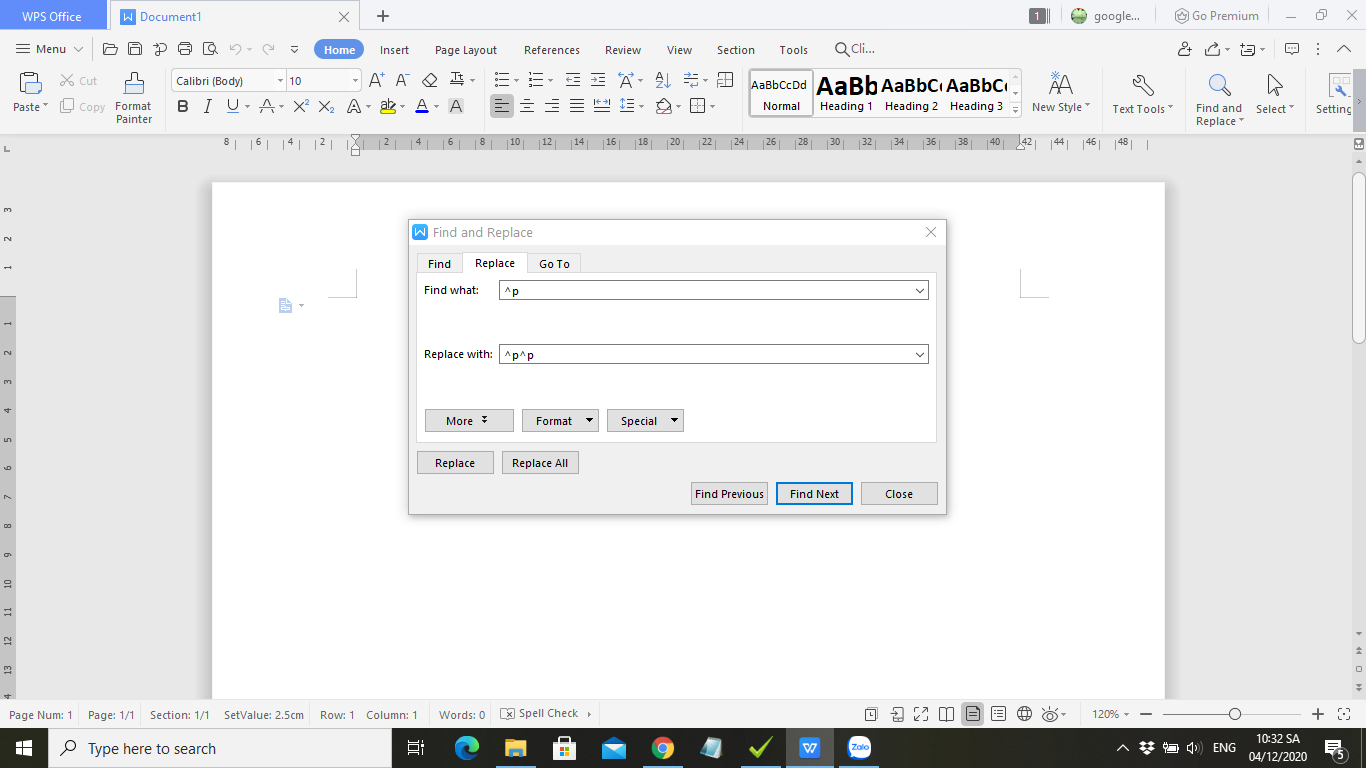Activate superscript formatting
This screenshot has width=1366, height=768.
pos(300,105)
